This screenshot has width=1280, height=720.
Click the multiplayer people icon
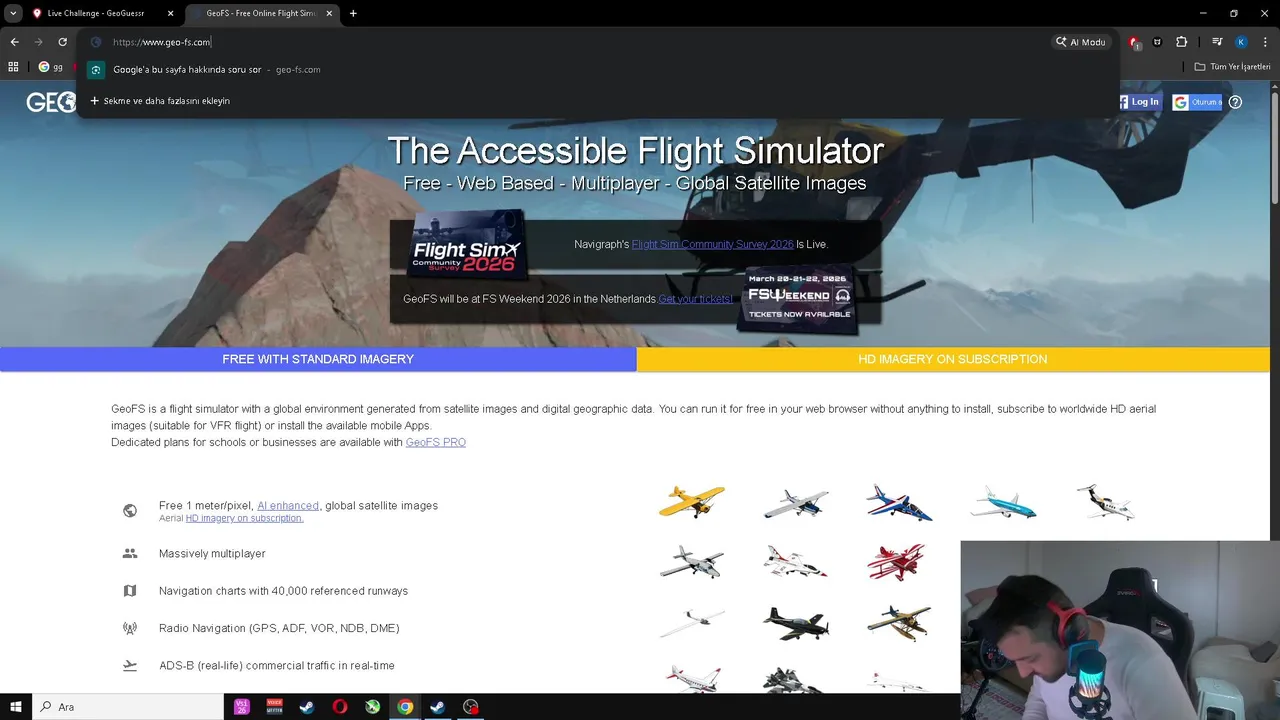pos(130,553)
